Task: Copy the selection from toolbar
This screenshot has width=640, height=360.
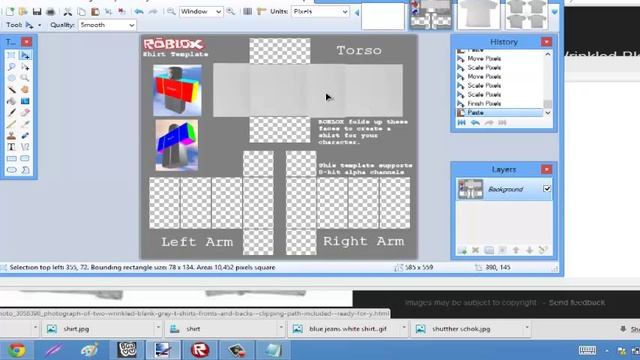Action: pyautogui.click(x=81, y=11)
